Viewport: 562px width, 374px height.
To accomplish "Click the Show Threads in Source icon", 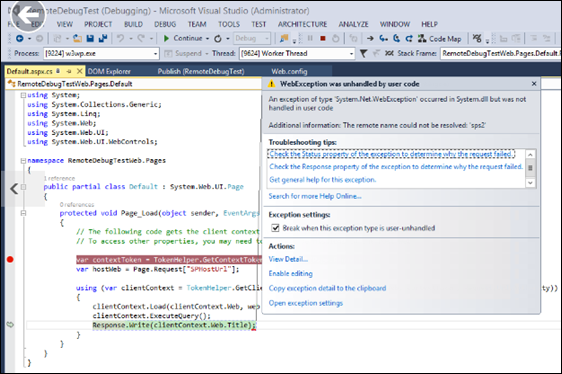I will tap(389, 53).
